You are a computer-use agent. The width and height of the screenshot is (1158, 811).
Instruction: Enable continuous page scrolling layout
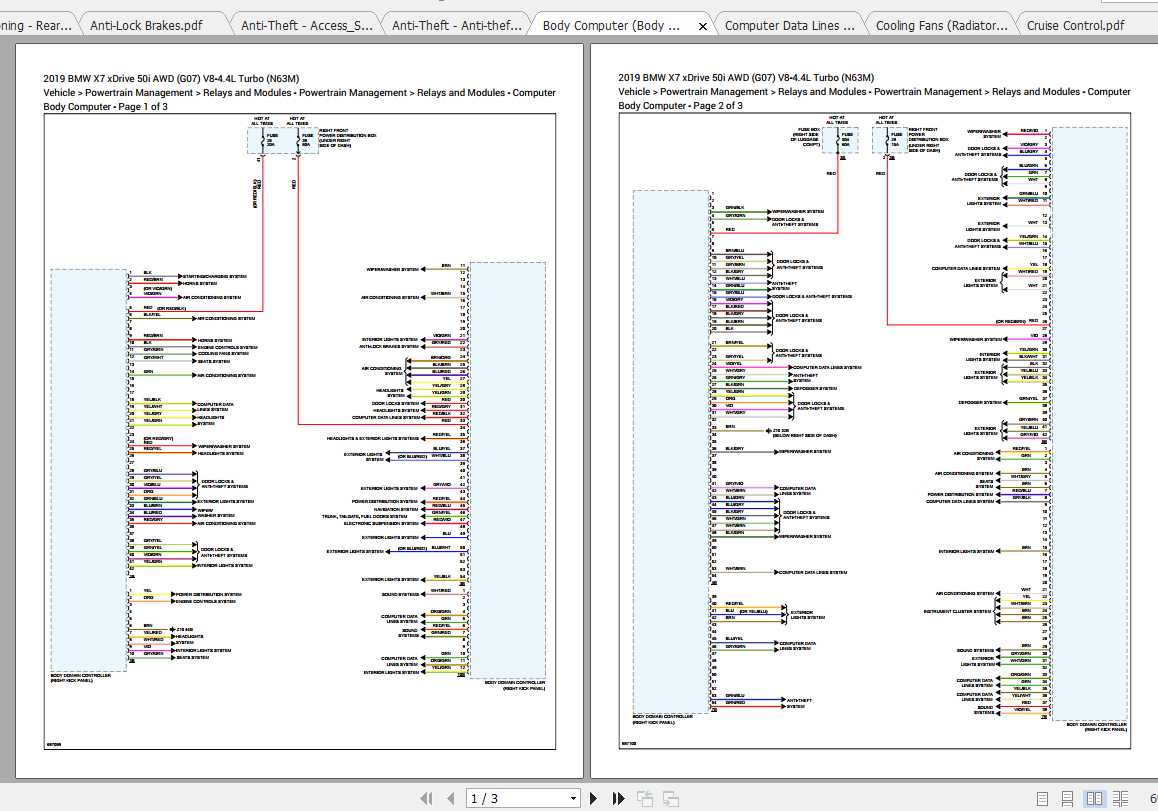point(1068,798)
